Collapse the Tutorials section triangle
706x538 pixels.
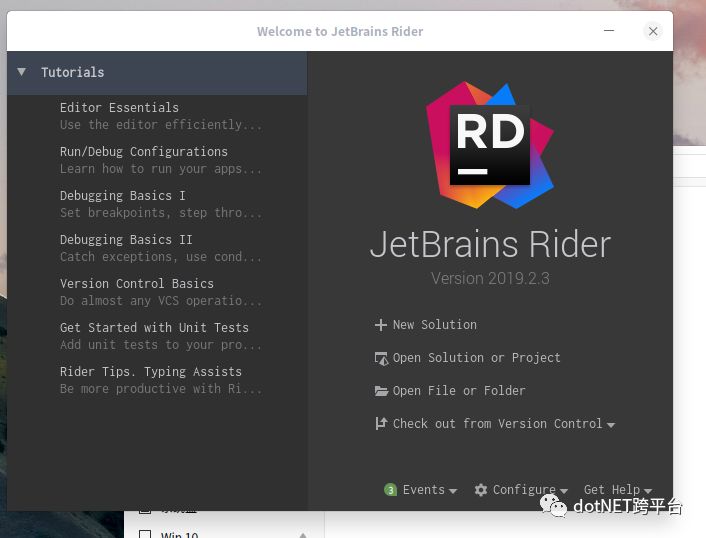click(x=21, y=72)
